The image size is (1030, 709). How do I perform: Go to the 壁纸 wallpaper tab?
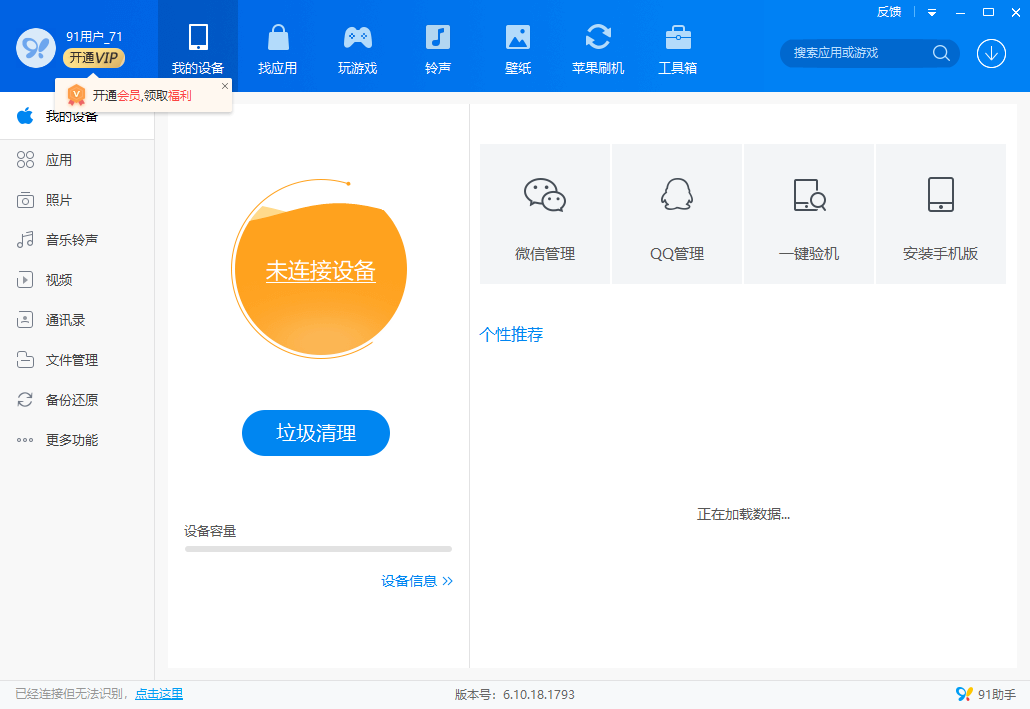tap(517, 50)
